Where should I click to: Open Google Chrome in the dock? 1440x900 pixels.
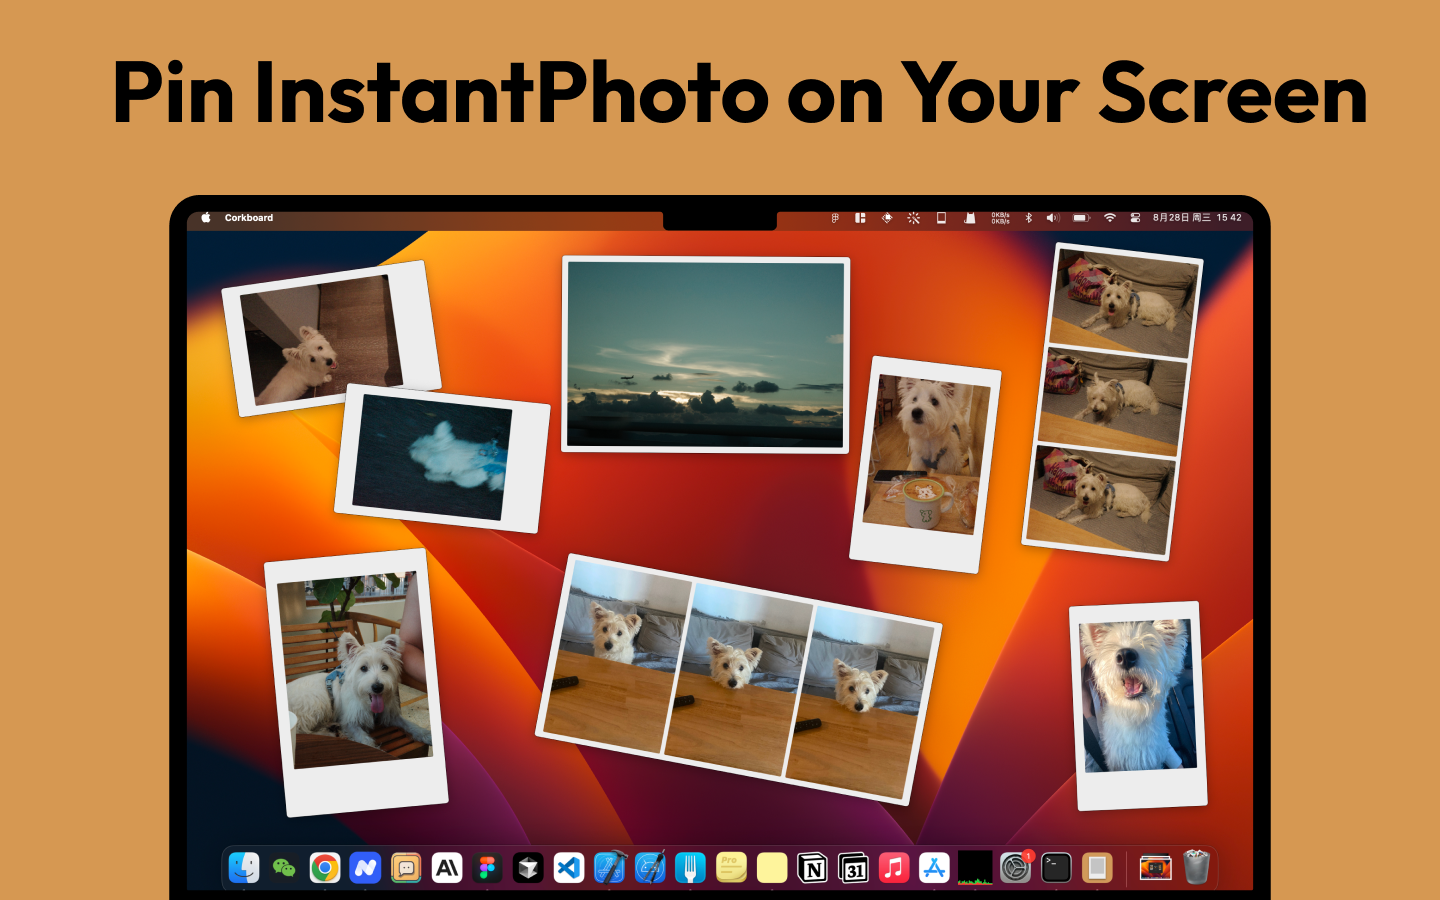click(x=325, y=867)
